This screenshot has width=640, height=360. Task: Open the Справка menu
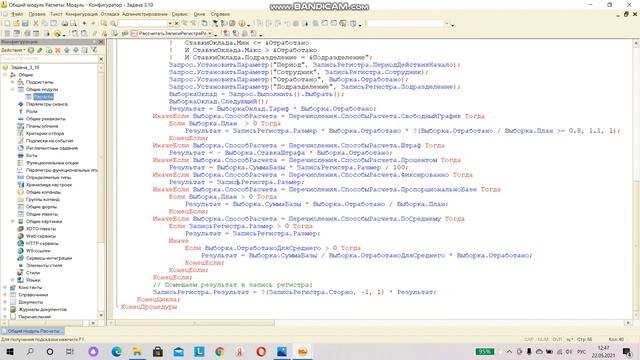point(220,14)
